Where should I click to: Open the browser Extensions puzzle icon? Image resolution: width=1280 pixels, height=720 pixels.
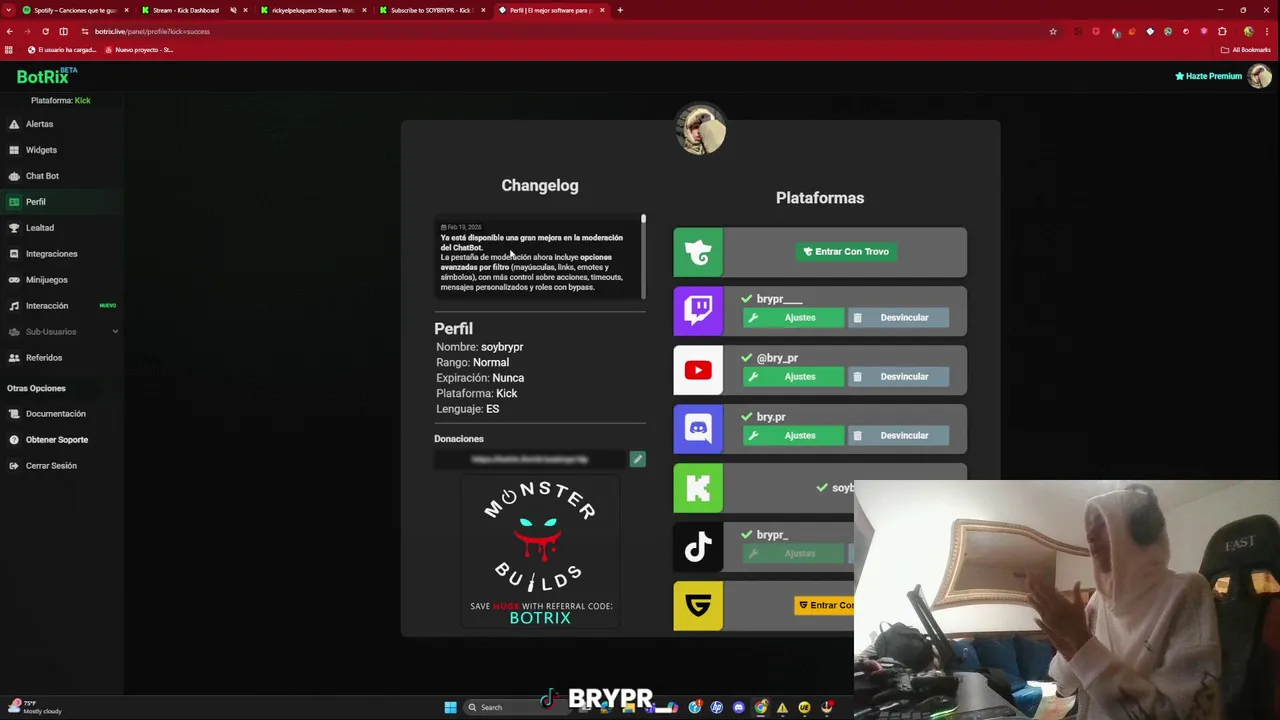tap(1222, 31)
